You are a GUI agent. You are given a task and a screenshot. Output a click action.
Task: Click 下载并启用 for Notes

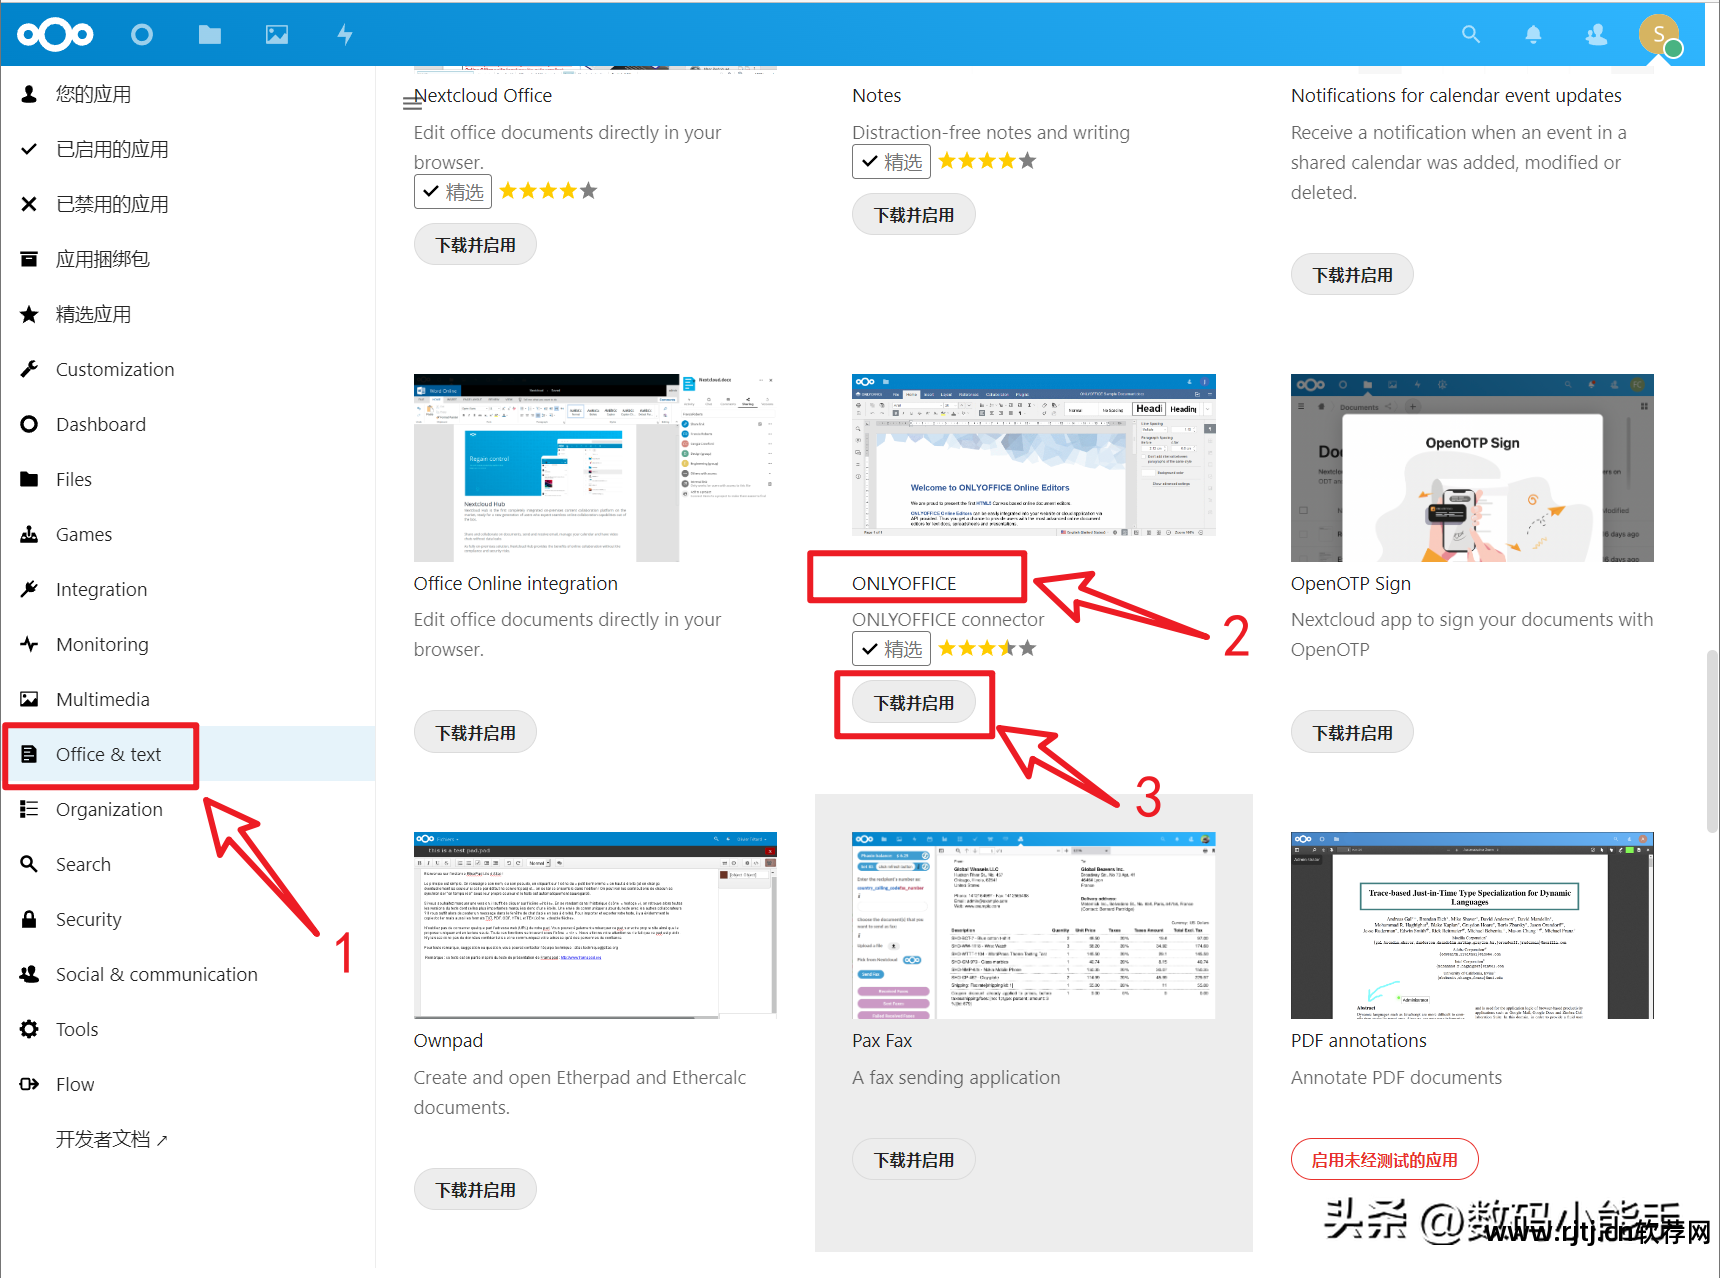click(x=914, y=215)
